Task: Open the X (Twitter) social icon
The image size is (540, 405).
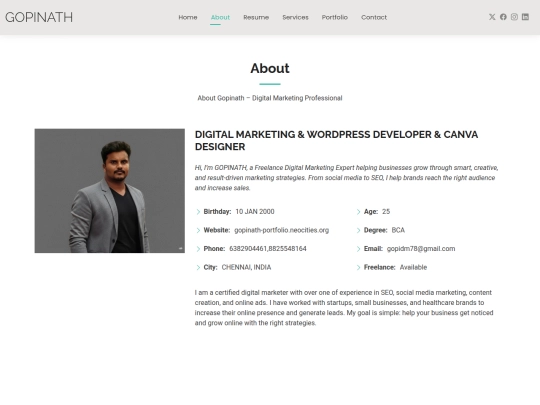Action: tap(492, 17)
